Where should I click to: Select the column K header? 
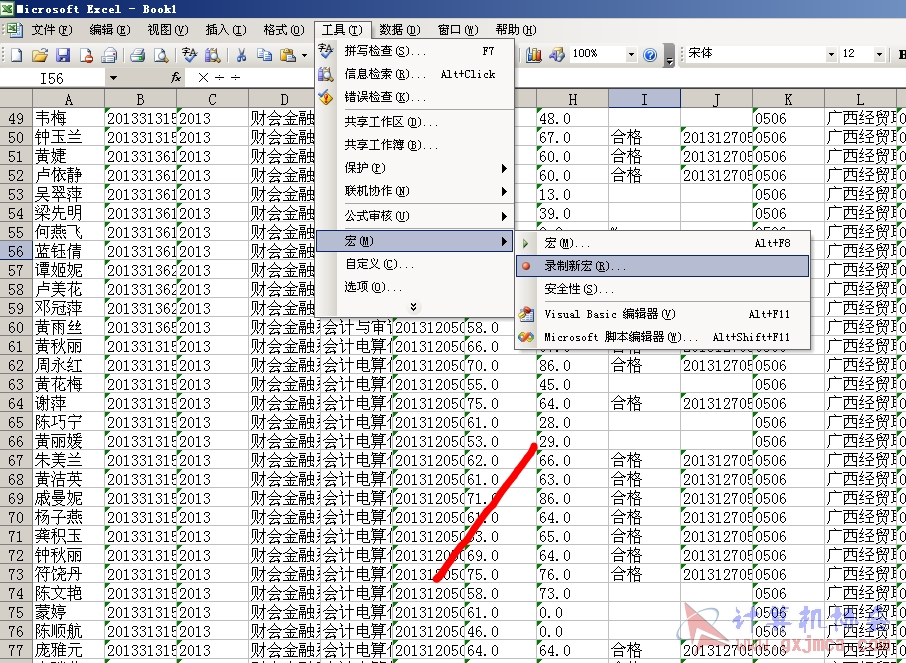tap(788, 99)
